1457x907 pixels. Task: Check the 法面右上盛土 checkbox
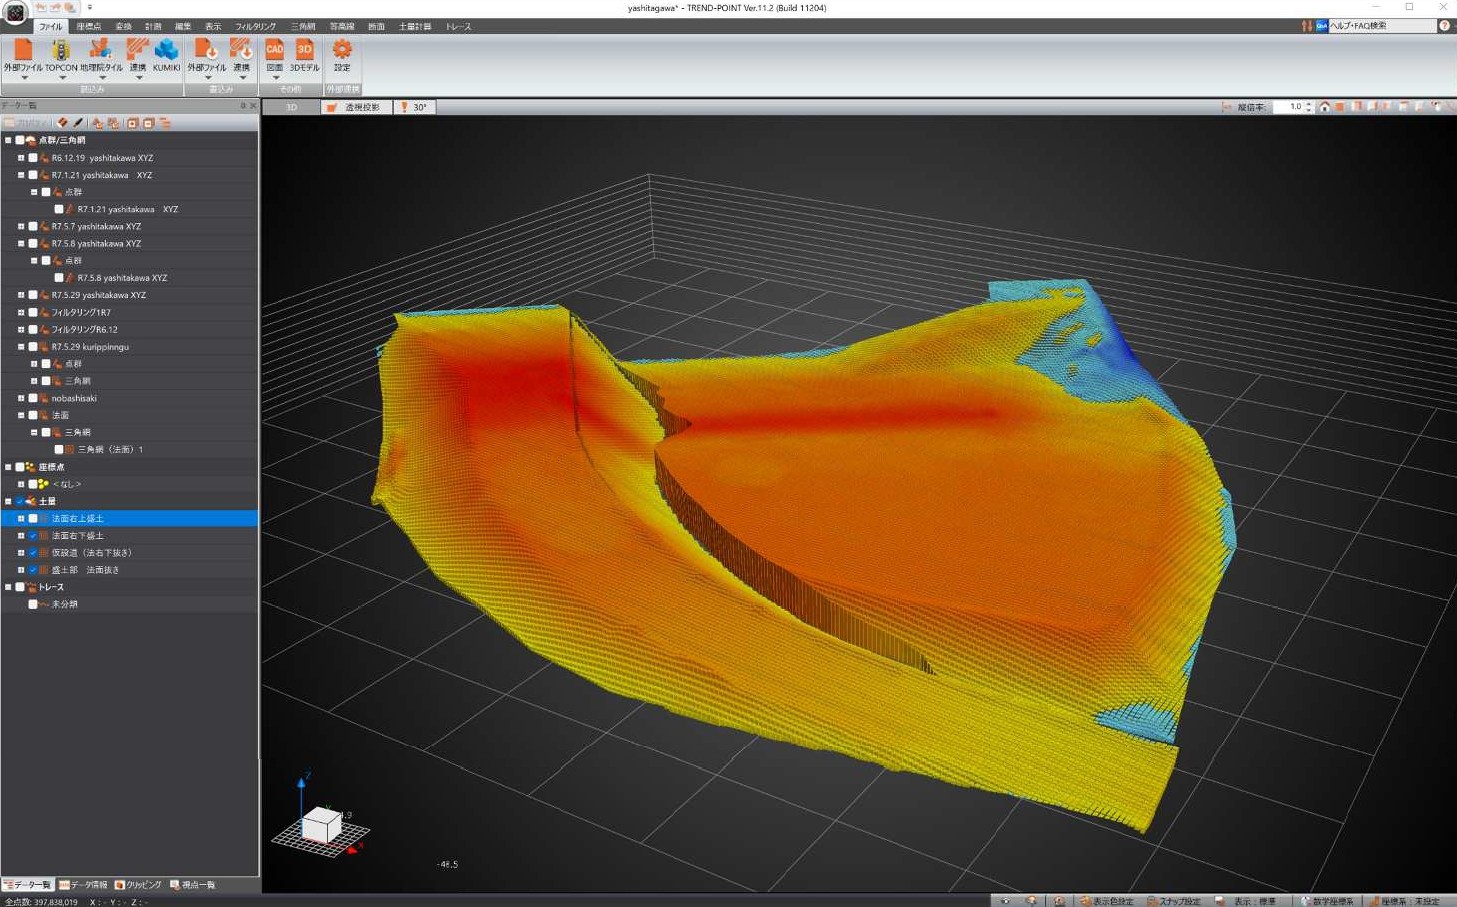click(33, 519)
